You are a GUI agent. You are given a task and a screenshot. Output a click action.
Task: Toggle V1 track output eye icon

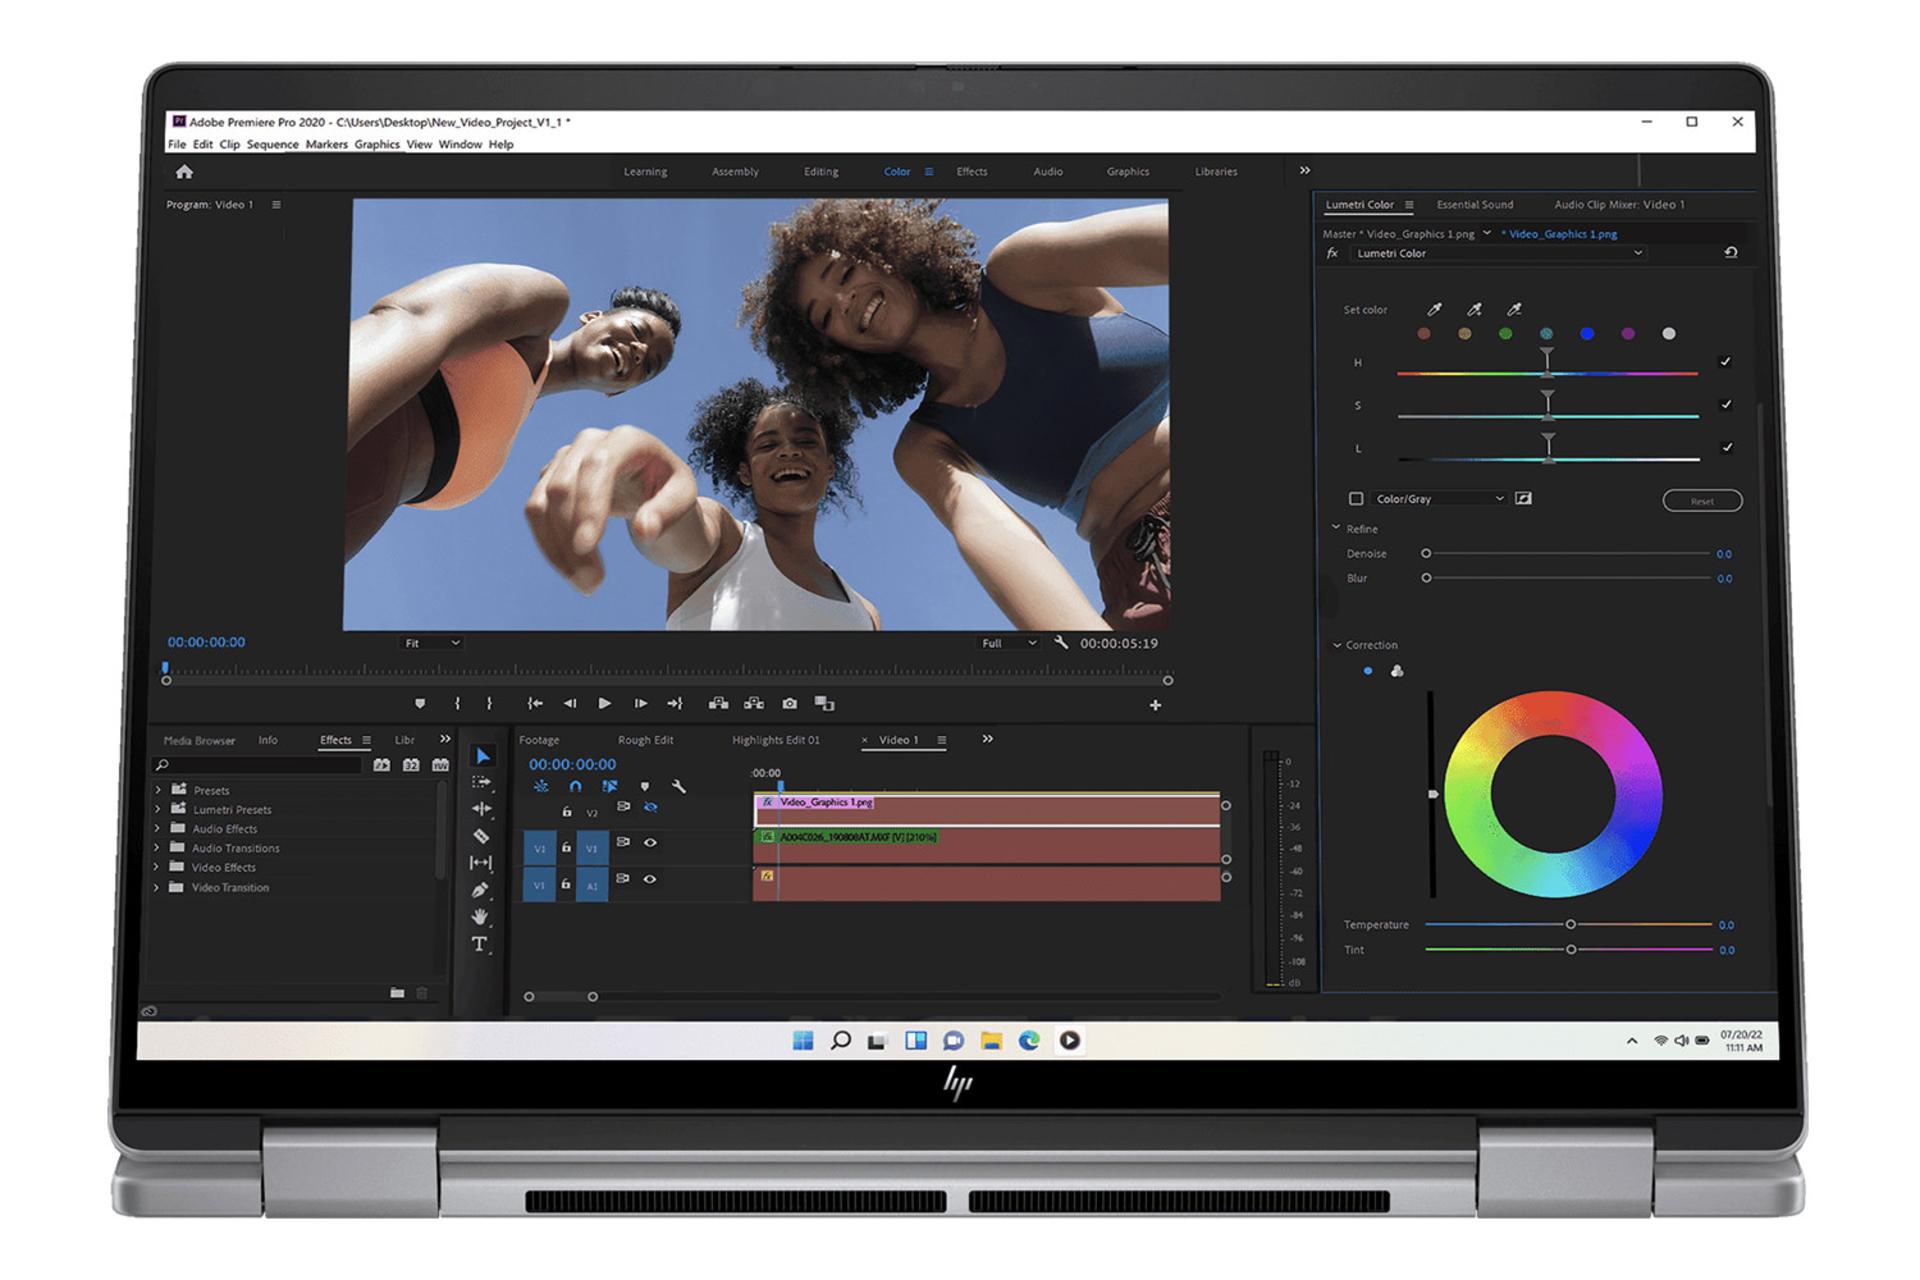[x=650, y=843]
